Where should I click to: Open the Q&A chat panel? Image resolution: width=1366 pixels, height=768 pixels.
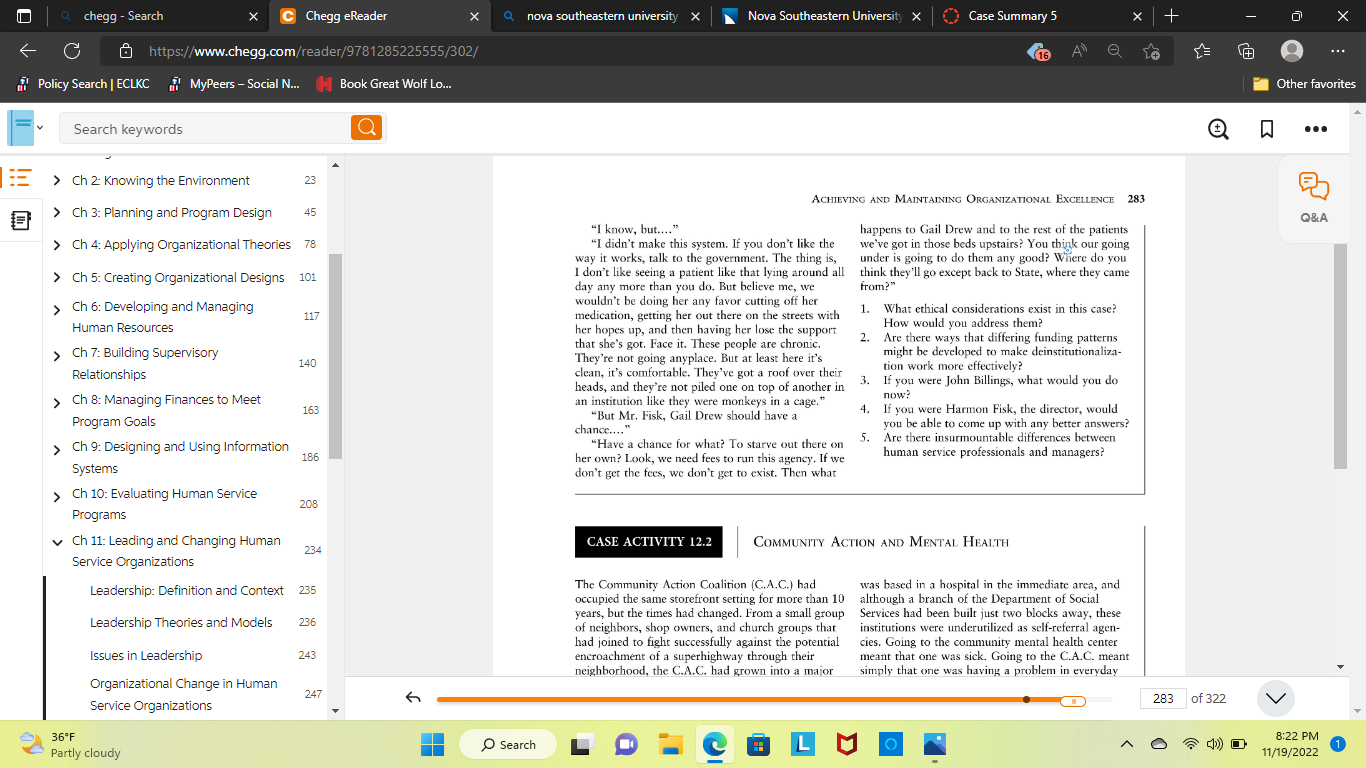click(x=1314, y=197)
